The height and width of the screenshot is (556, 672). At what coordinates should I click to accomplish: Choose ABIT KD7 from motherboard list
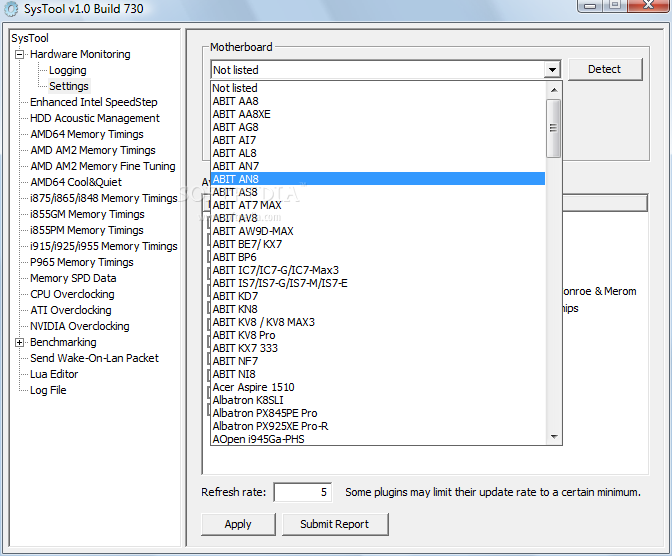click(x=378, y=296)
